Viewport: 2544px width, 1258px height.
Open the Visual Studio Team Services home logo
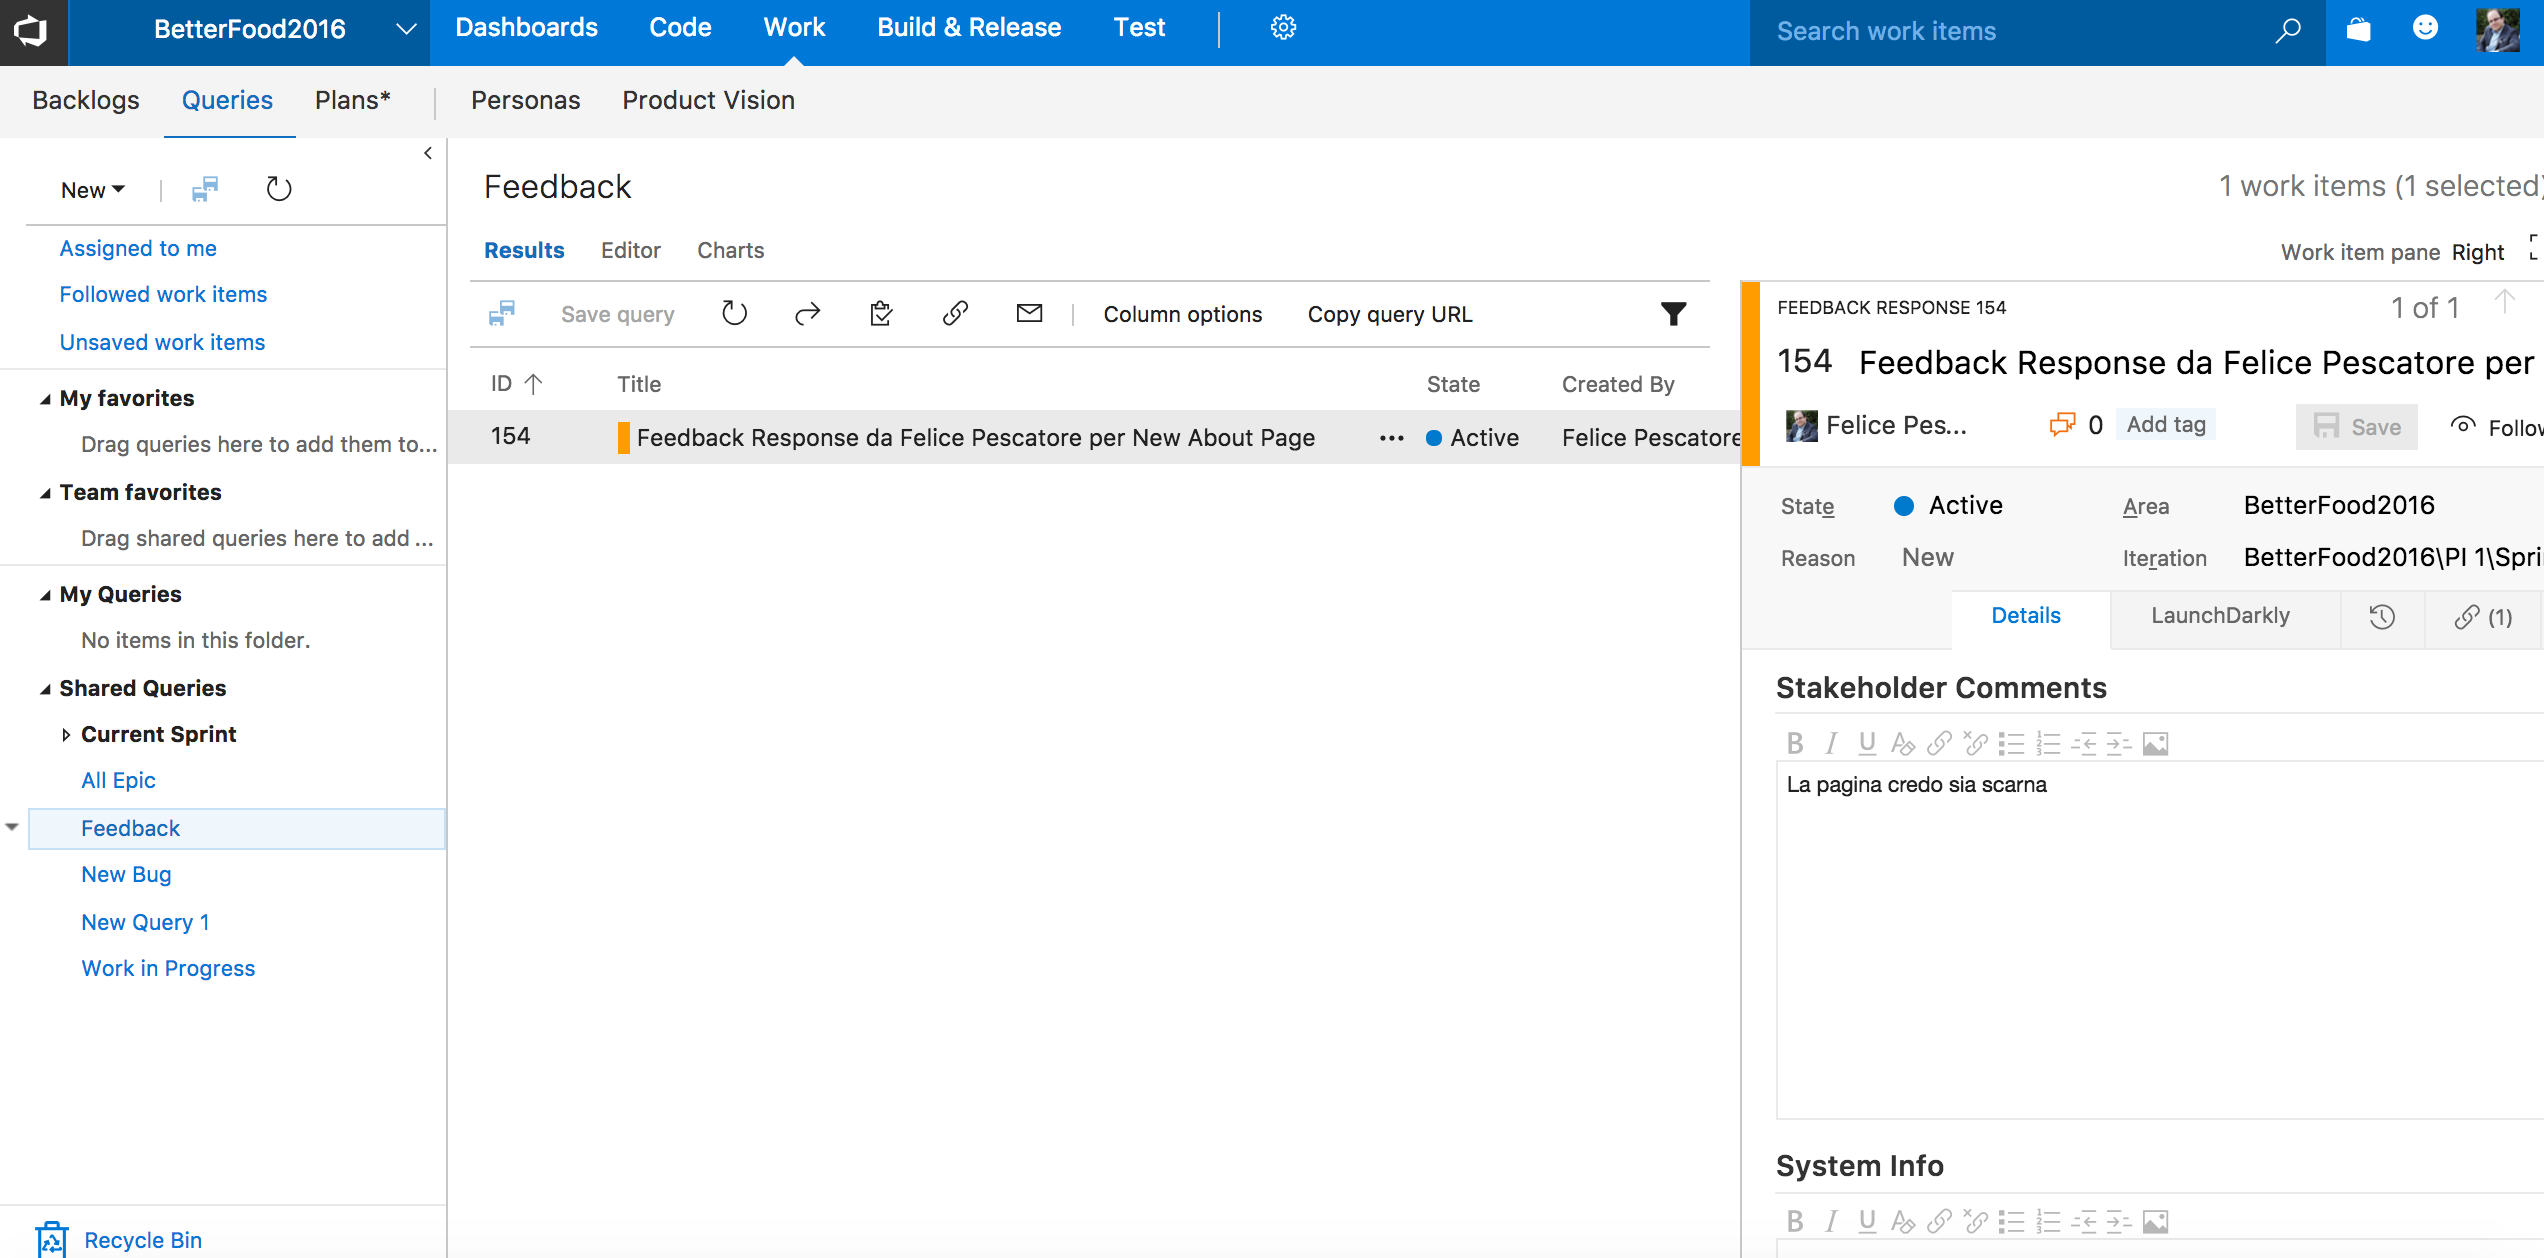point(32,31)
